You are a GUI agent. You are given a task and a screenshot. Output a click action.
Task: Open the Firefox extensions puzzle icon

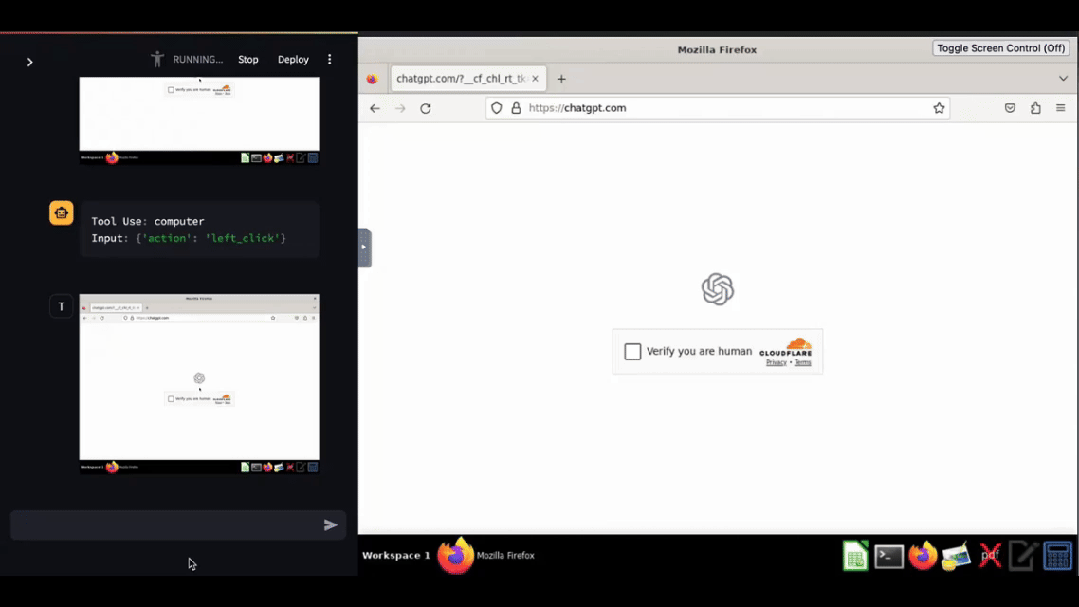tap(1035, 108)
